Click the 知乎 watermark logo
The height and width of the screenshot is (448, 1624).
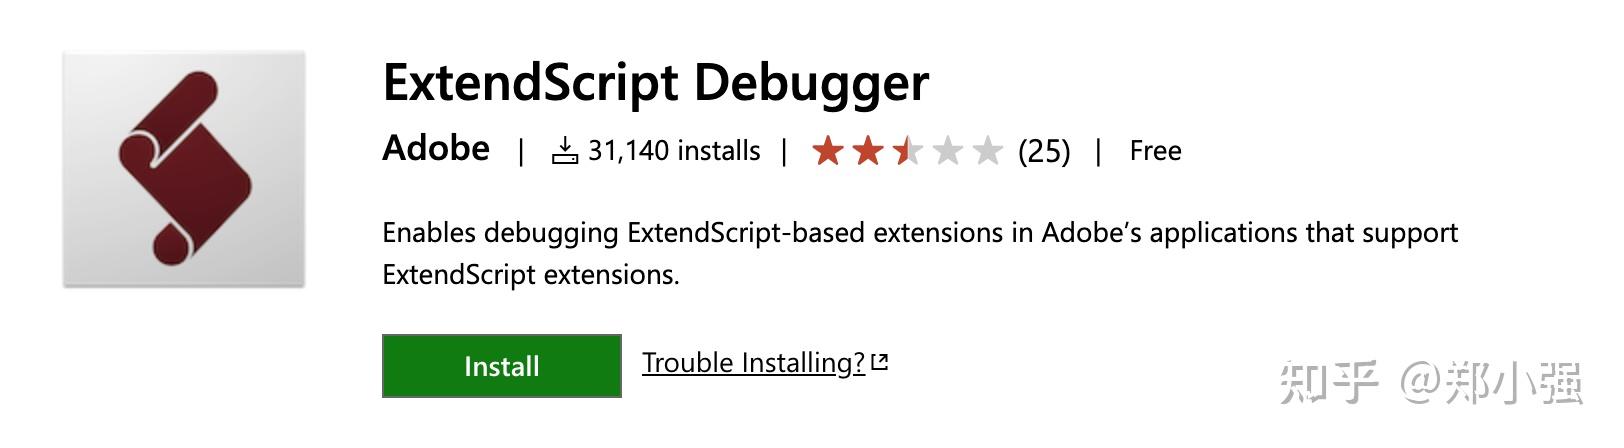[x=1328, y=382]
